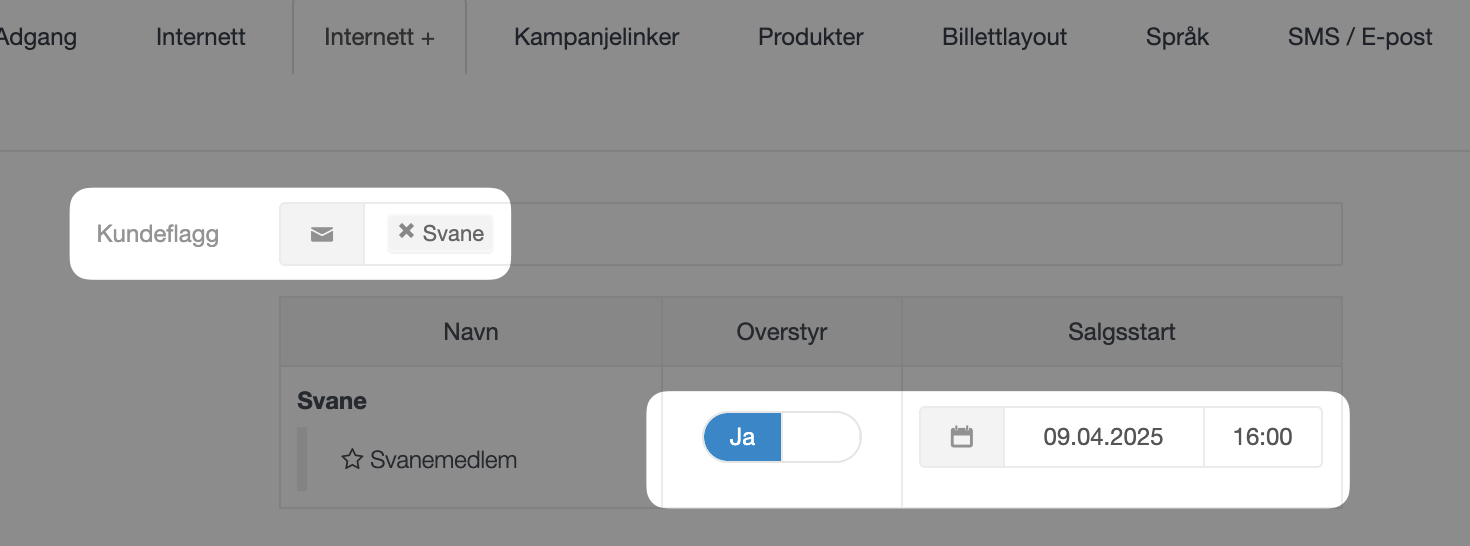This screenshot has height=546, width=1470.
Task: Select the Internett + tab
Action: tap(380, 37)
